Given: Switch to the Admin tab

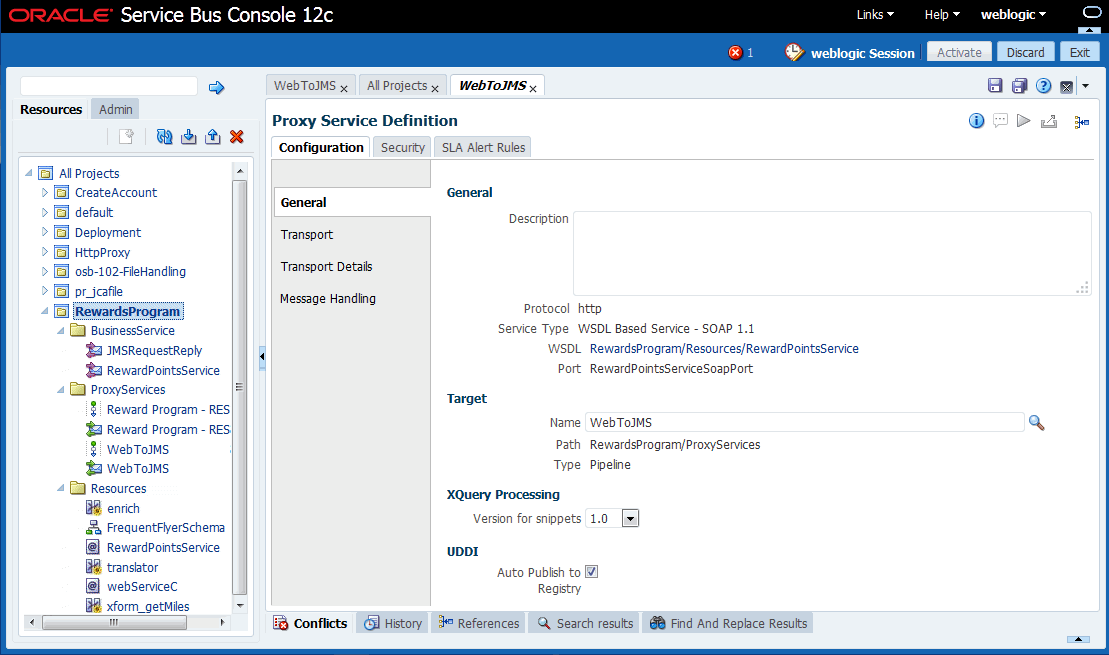Looking at the screenshot, I should [115, 110].
